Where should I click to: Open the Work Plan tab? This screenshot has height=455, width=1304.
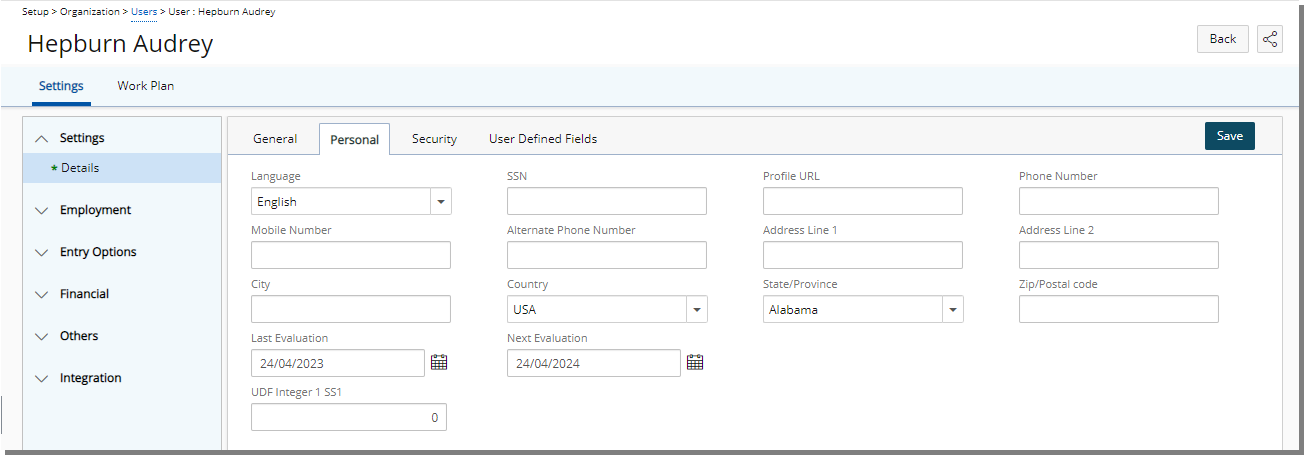coord(146,86)
